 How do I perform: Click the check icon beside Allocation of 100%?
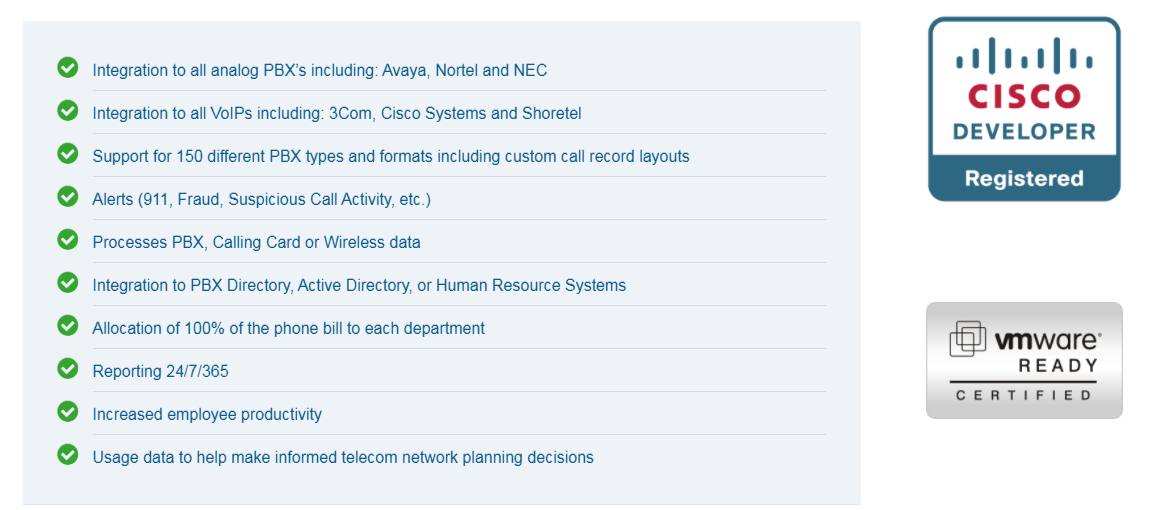[68, 326]
